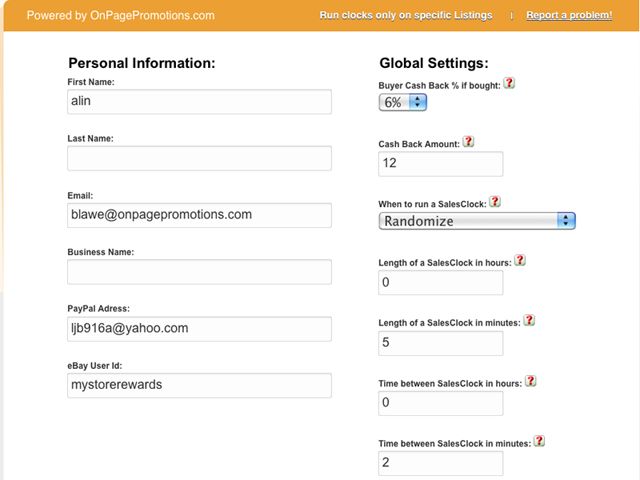
Task: Select the empty Last Name field
Action: [199, 158]
